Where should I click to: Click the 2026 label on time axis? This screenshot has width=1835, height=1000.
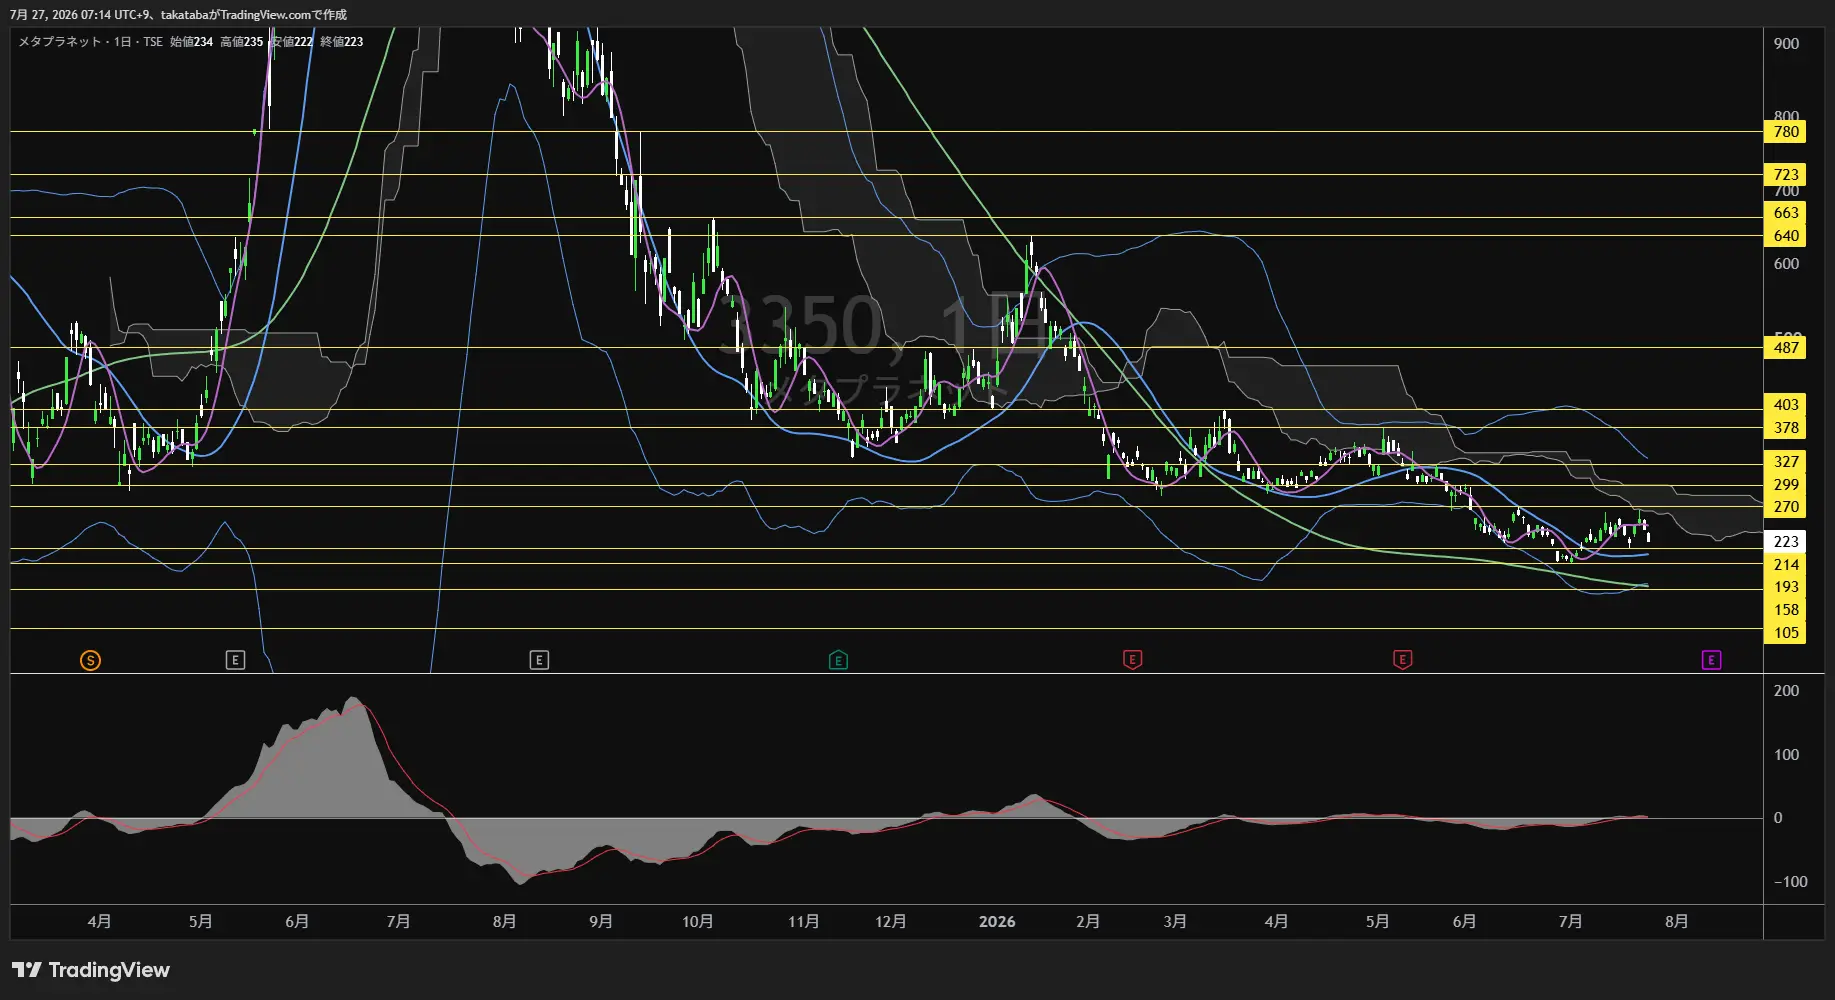pyautogui.click(x=996, y=922)
